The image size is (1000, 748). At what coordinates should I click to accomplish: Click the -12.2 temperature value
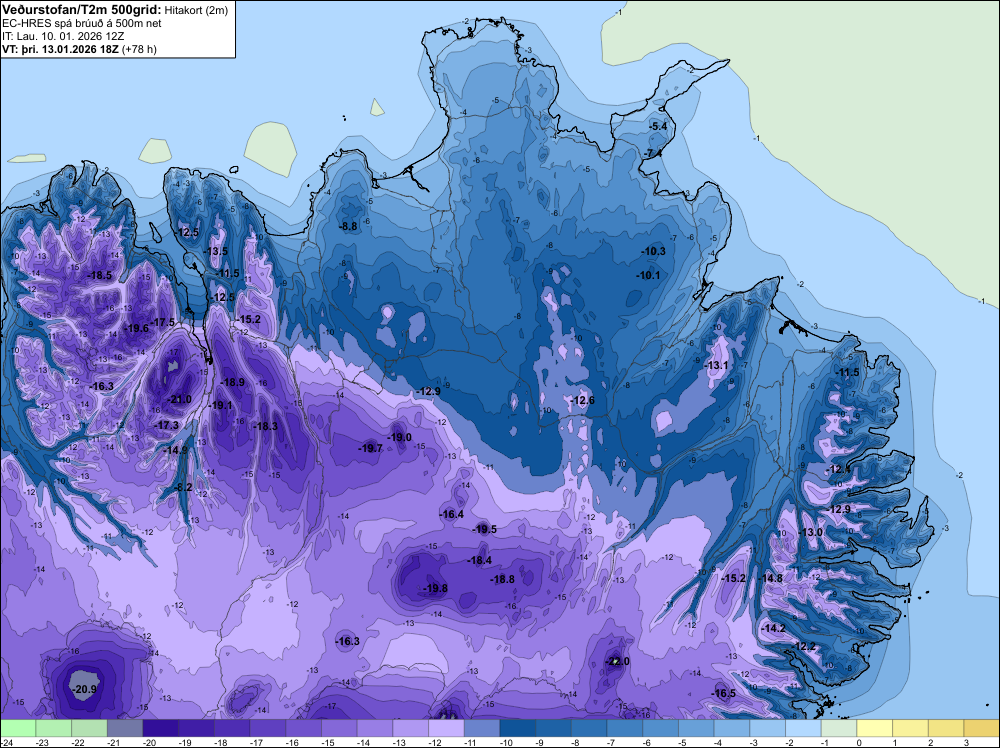804,646
